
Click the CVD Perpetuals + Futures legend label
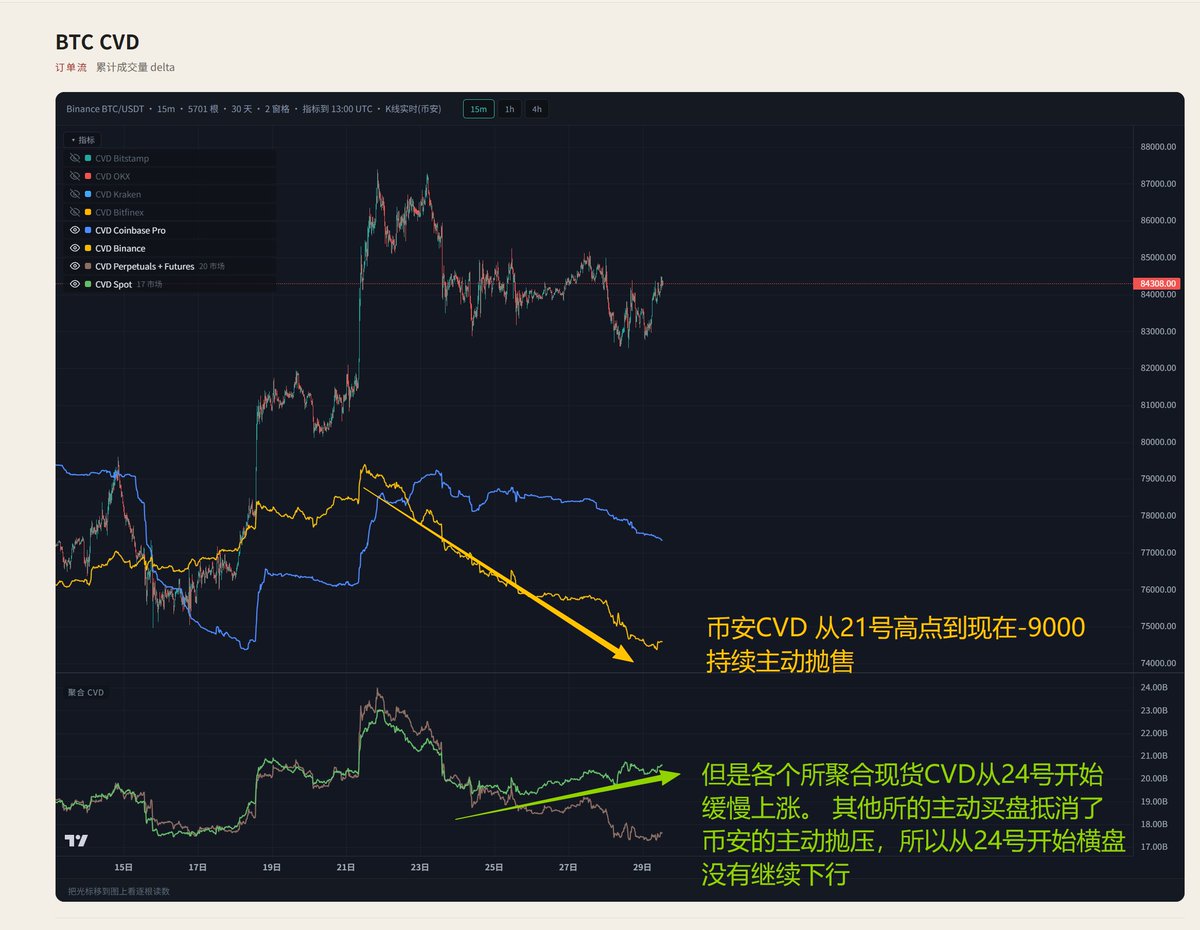(145, 266)
